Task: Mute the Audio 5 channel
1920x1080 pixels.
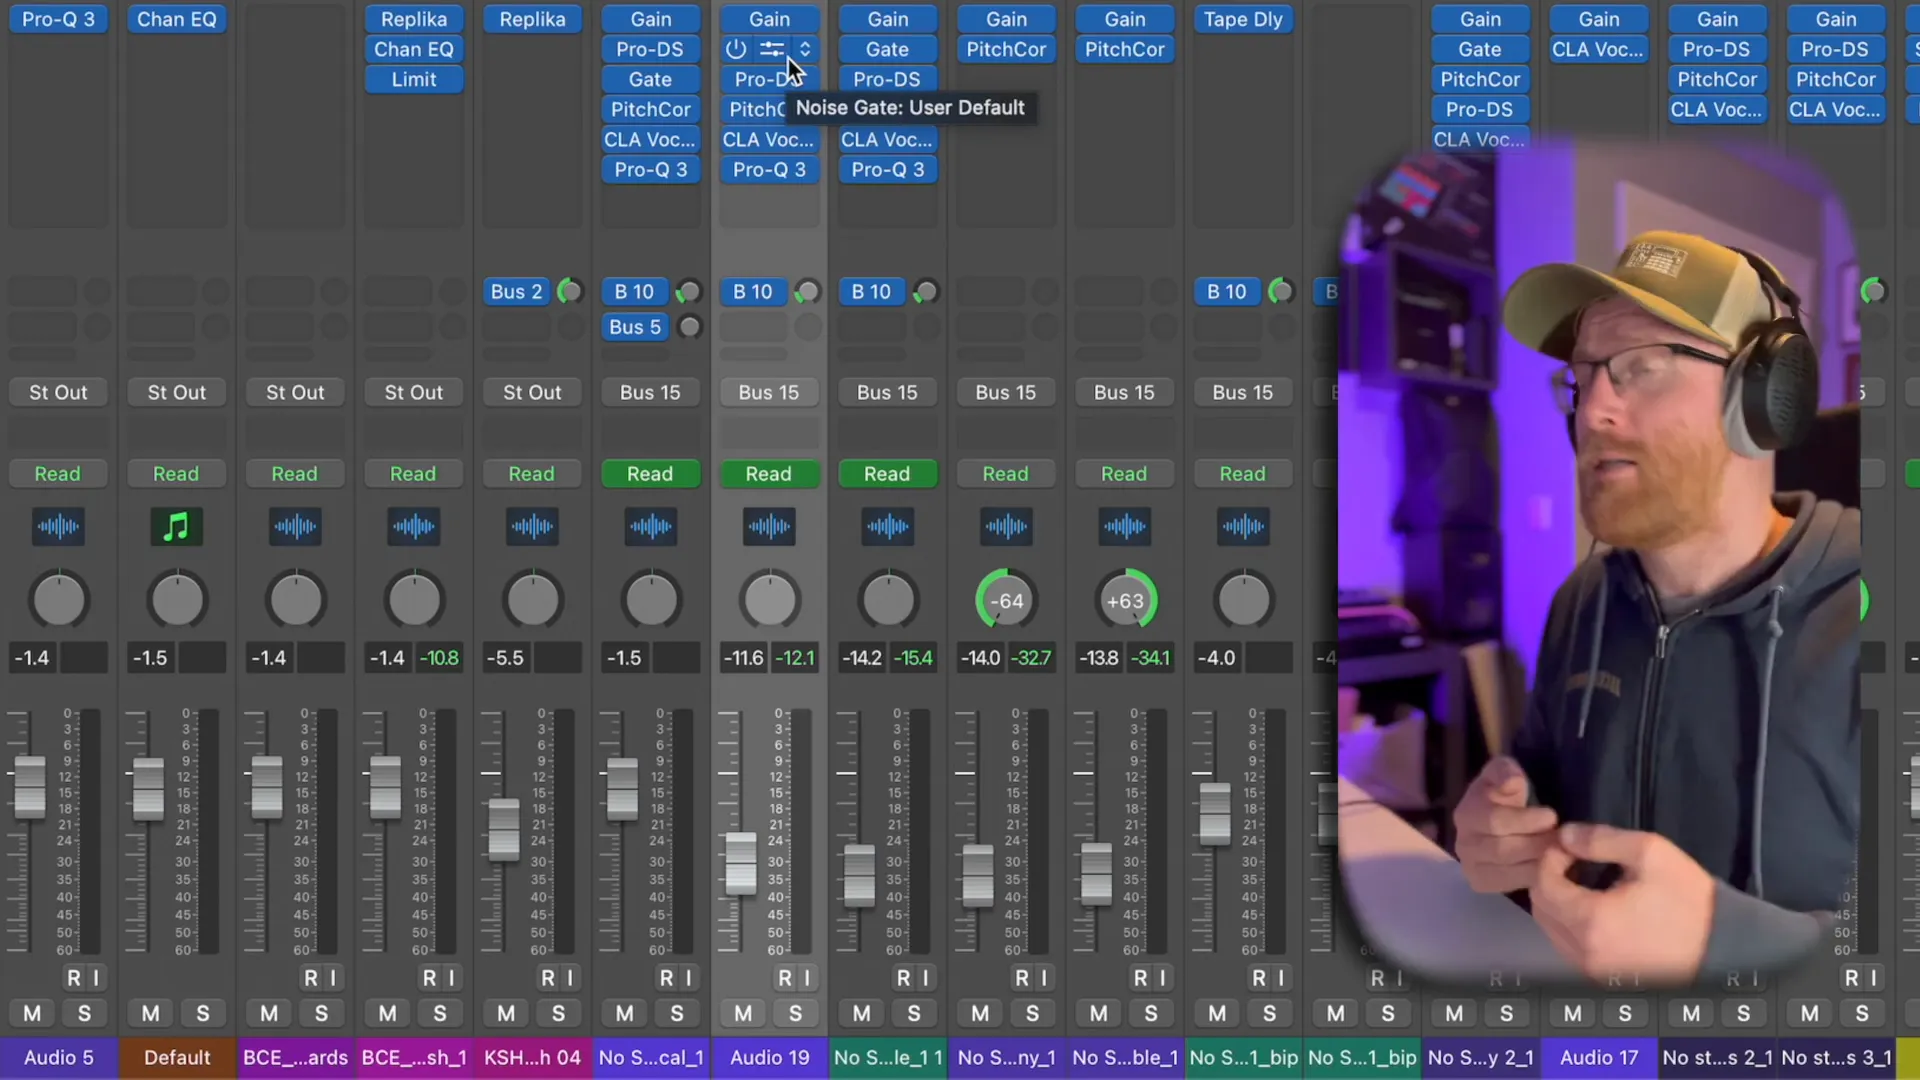Action: click(32, 1014)
